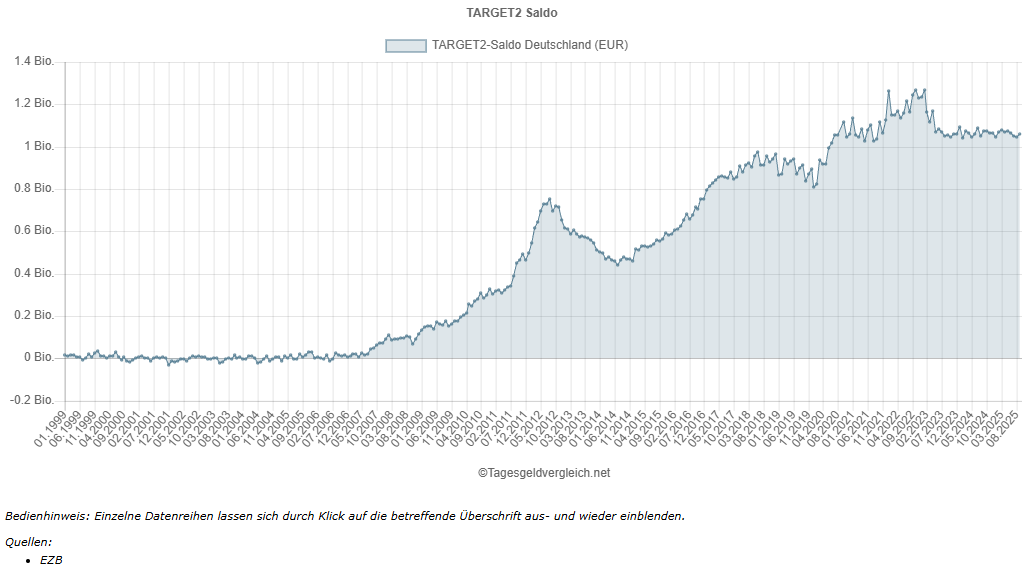
Task: Click the 0.2 Bio. y-axis label
Action: pyautogui.click(x=33, y=315)
